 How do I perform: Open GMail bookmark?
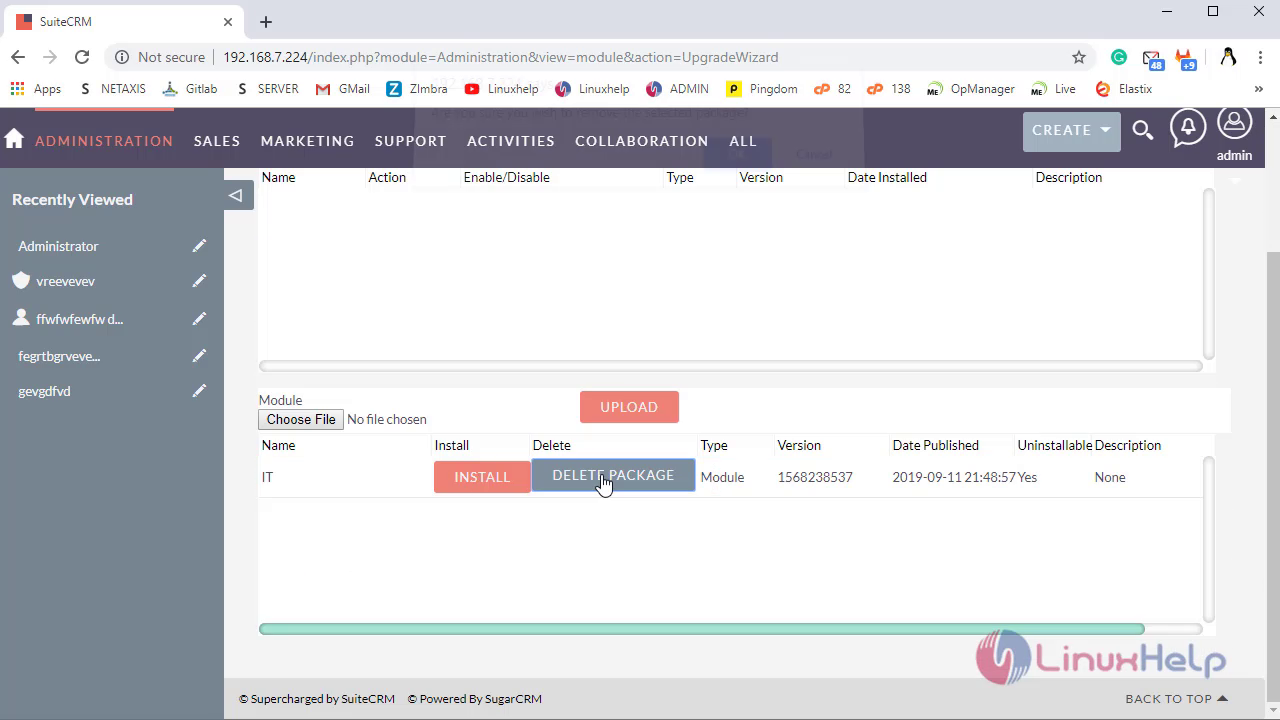click(342, 89)
